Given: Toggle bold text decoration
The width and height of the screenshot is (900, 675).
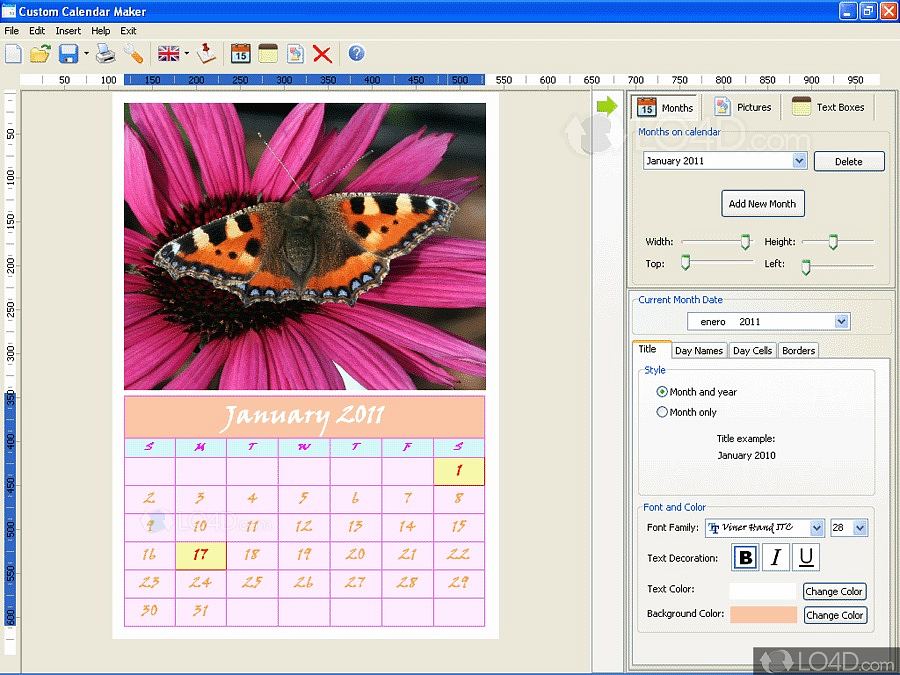Looking at the screenshot, I should (745, 558).
